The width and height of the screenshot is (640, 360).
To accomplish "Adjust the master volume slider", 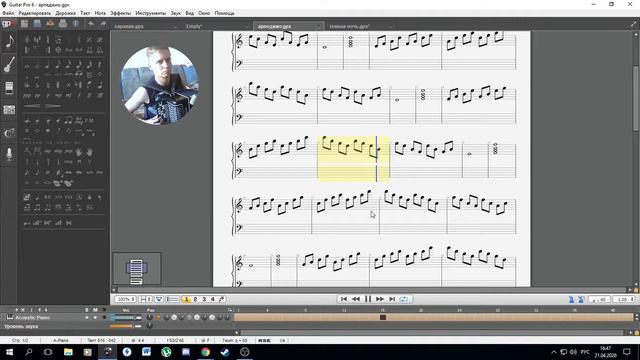I will point(126,326).
